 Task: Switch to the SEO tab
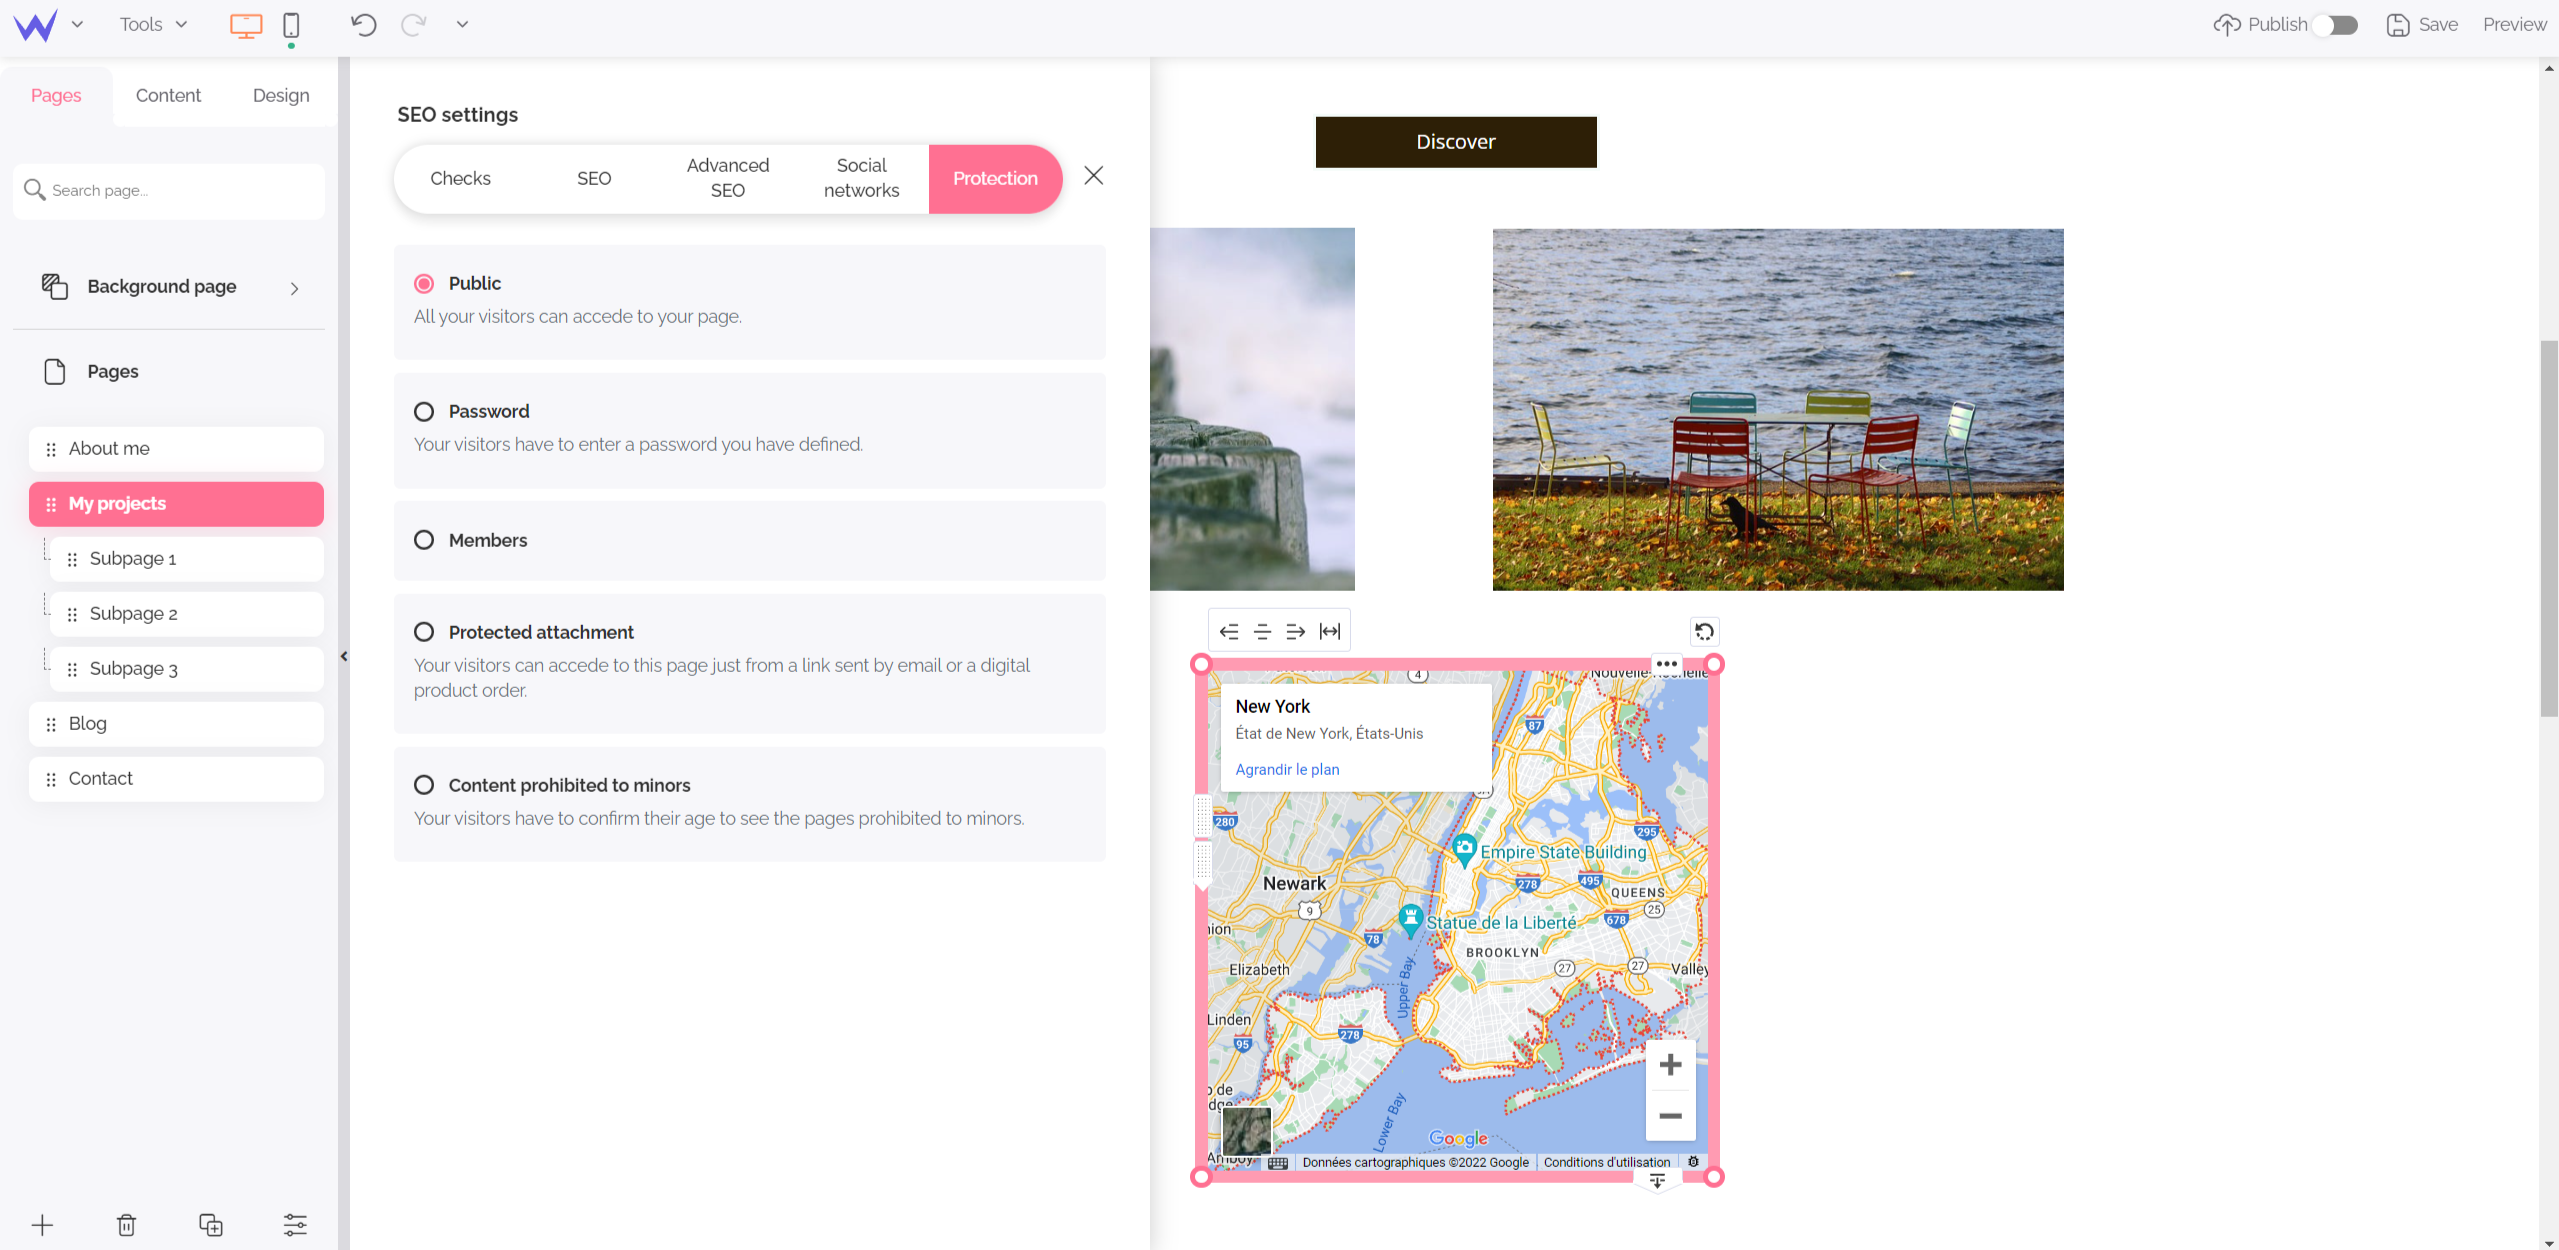pos(592,178)
